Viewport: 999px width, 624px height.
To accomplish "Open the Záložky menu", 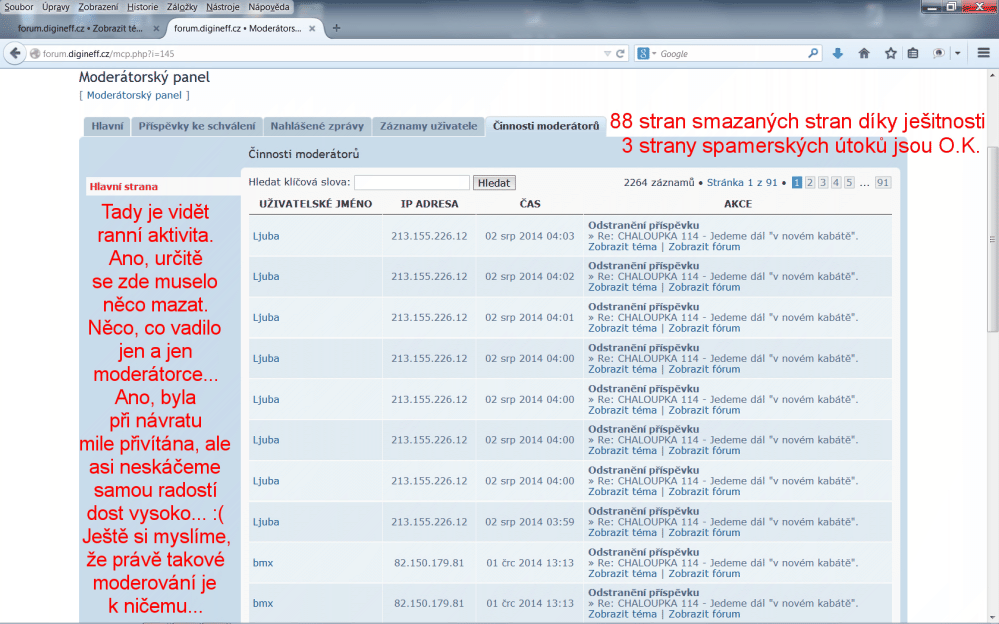I will point(182,7).
